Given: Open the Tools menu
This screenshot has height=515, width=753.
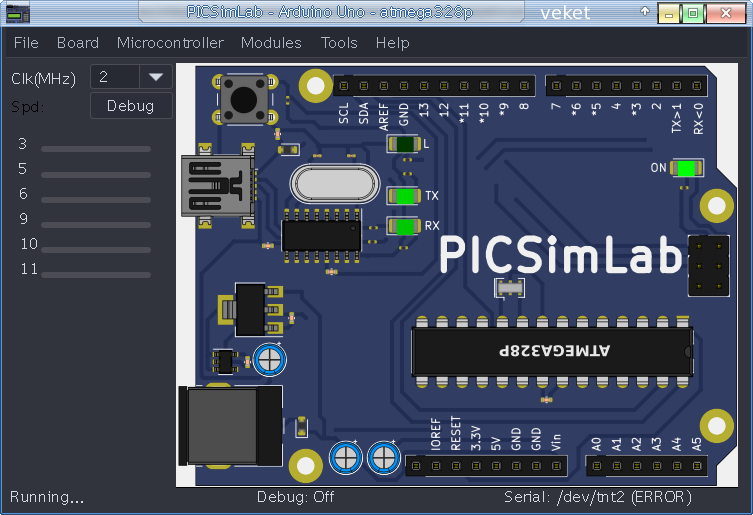Looking at the screenshot, I should (339, 43).
